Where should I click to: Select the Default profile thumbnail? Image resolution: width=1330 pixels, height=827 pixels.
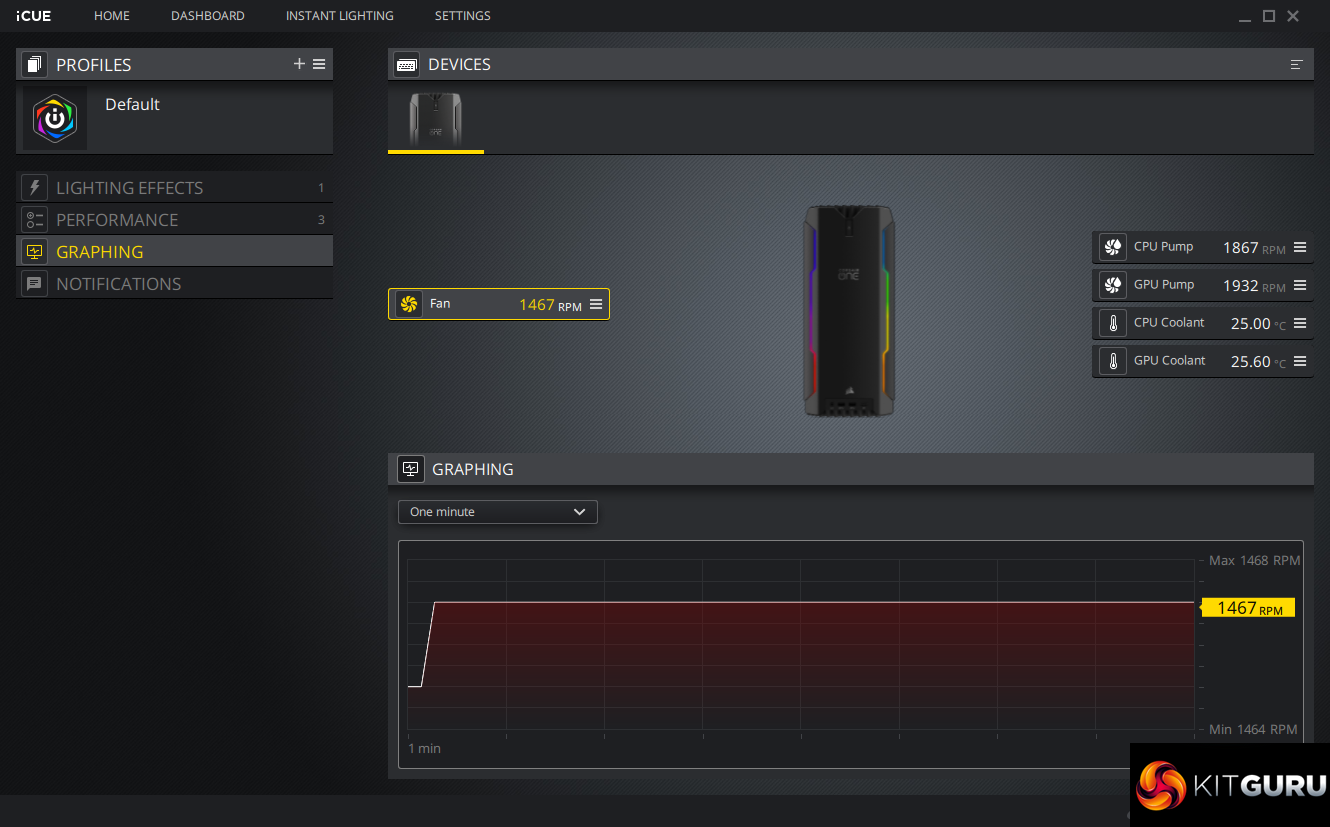[55, 119]
